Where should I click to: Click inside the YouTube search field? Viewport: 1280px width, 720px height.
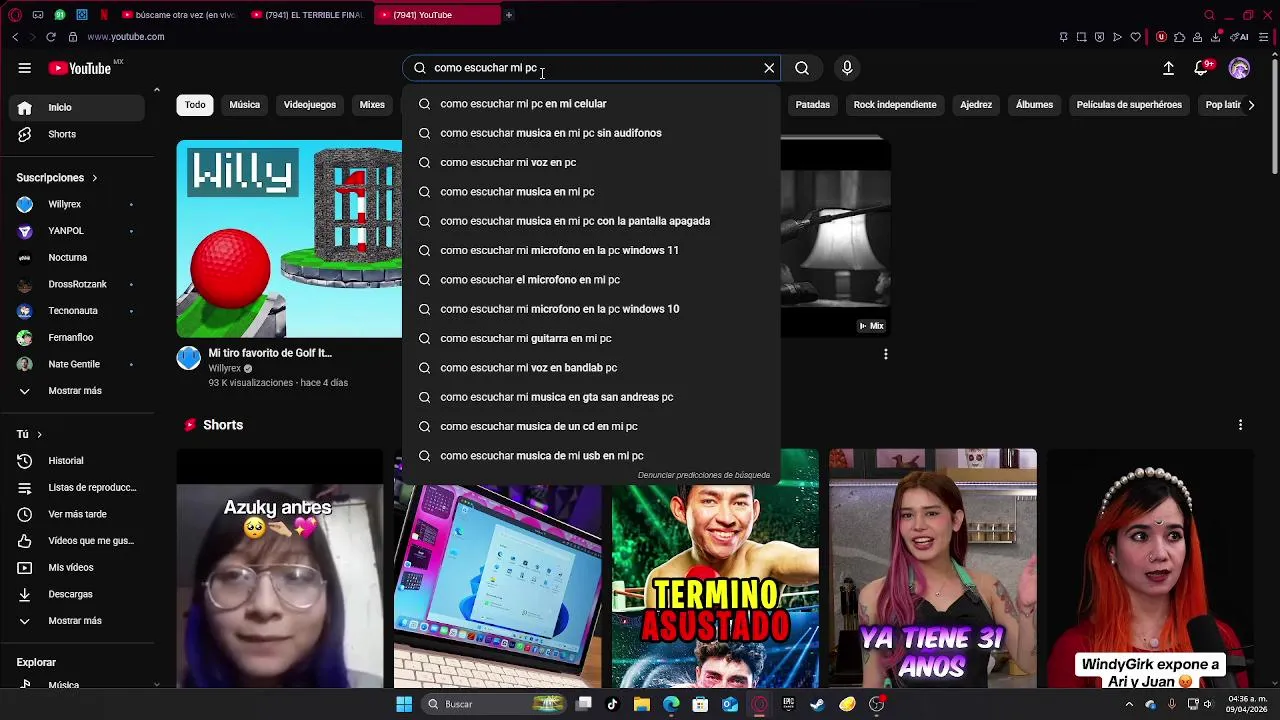tap(592, 68)
